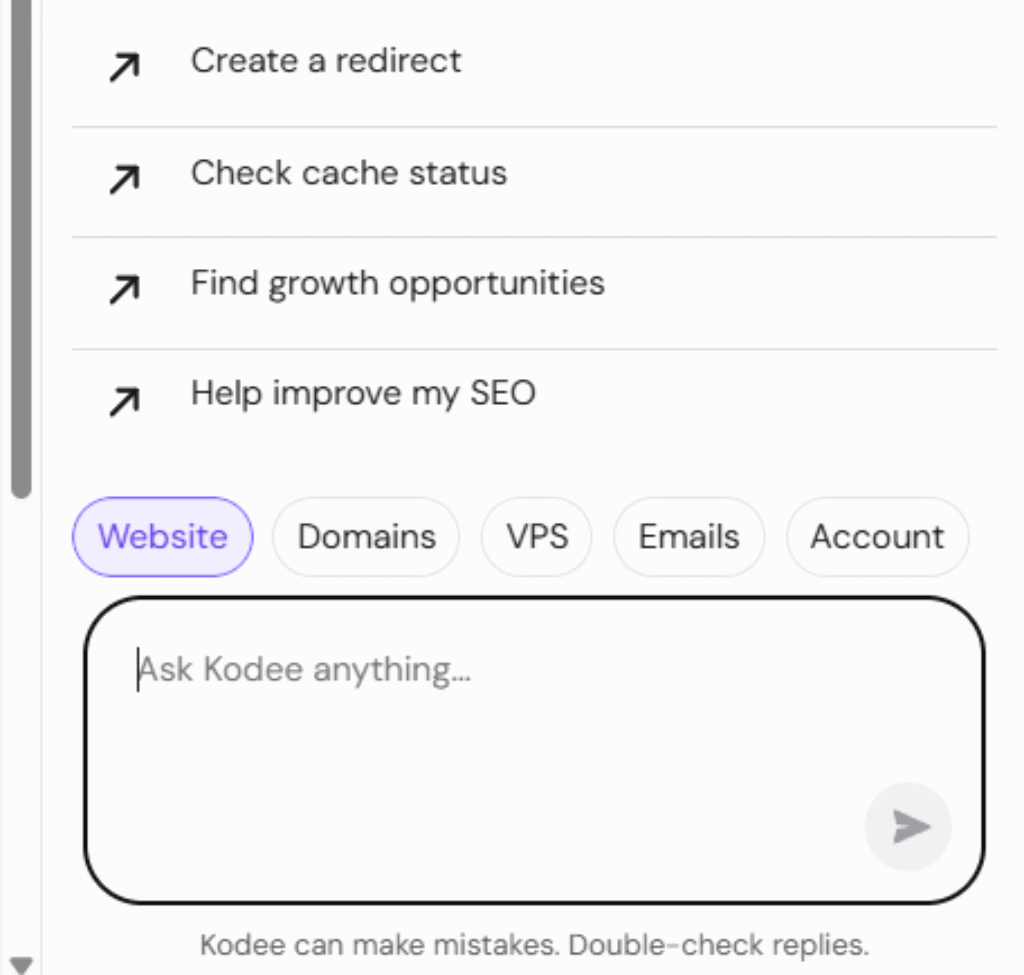Viewport: 1024px width, 975px height.
Task: Choose the Find growth opportunities suggestion
Action: coord(396,283)
